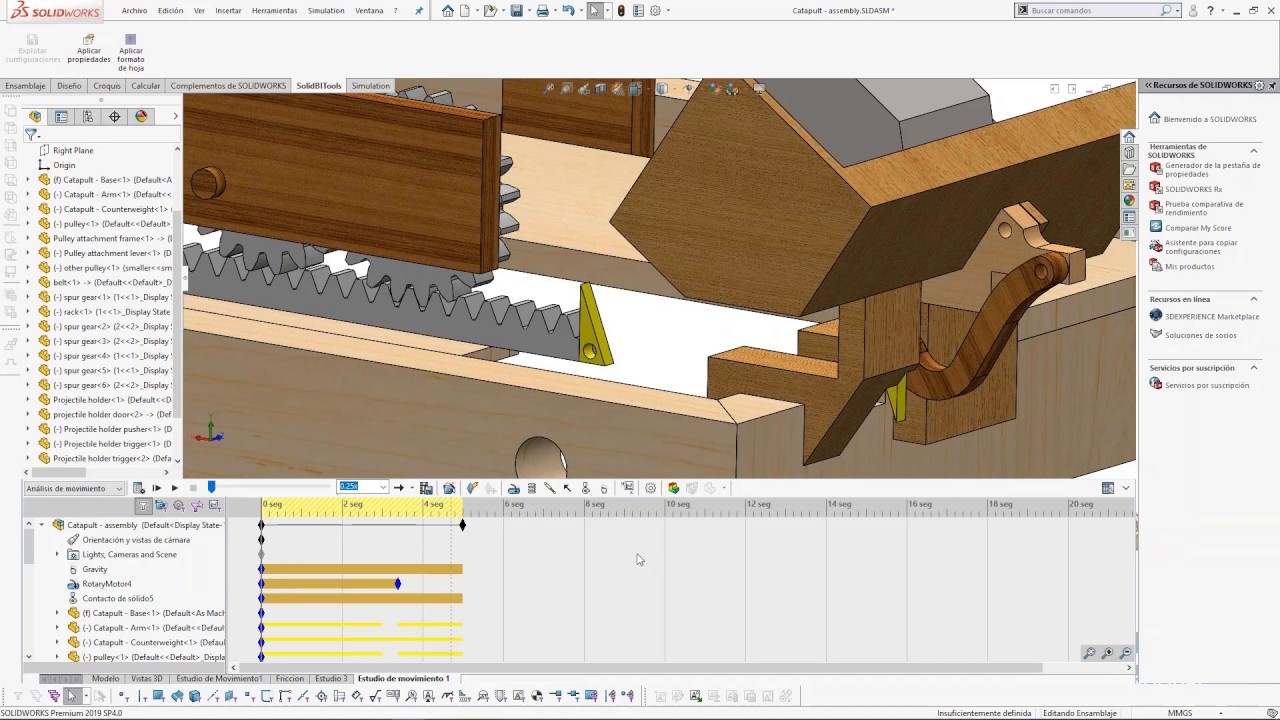This screenshot has width=1280, height=720.
Task: Open the playback mode arrow dropdown
Action: point(411,488)
